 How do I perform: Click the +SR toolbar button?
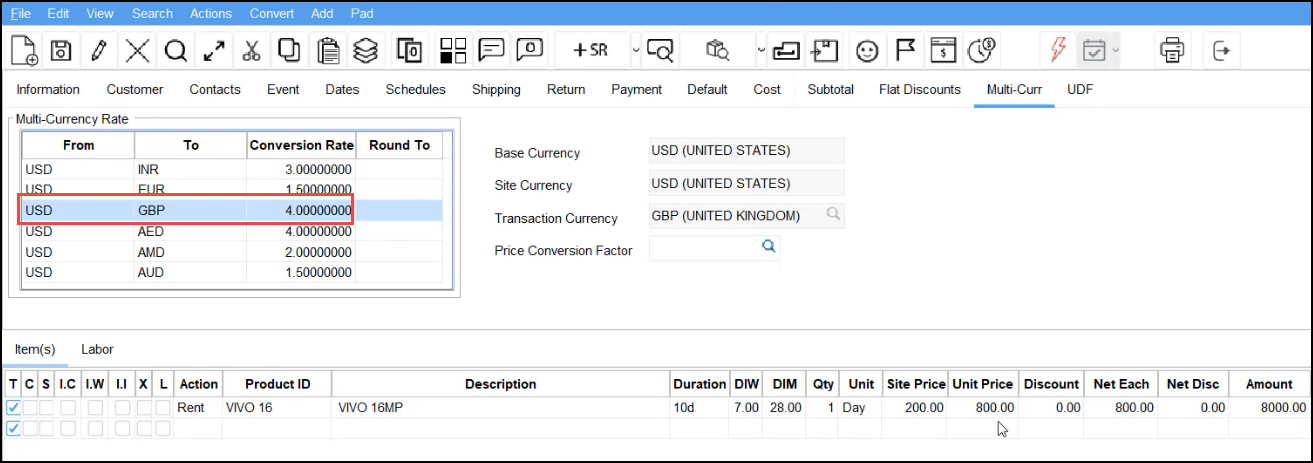591,50
